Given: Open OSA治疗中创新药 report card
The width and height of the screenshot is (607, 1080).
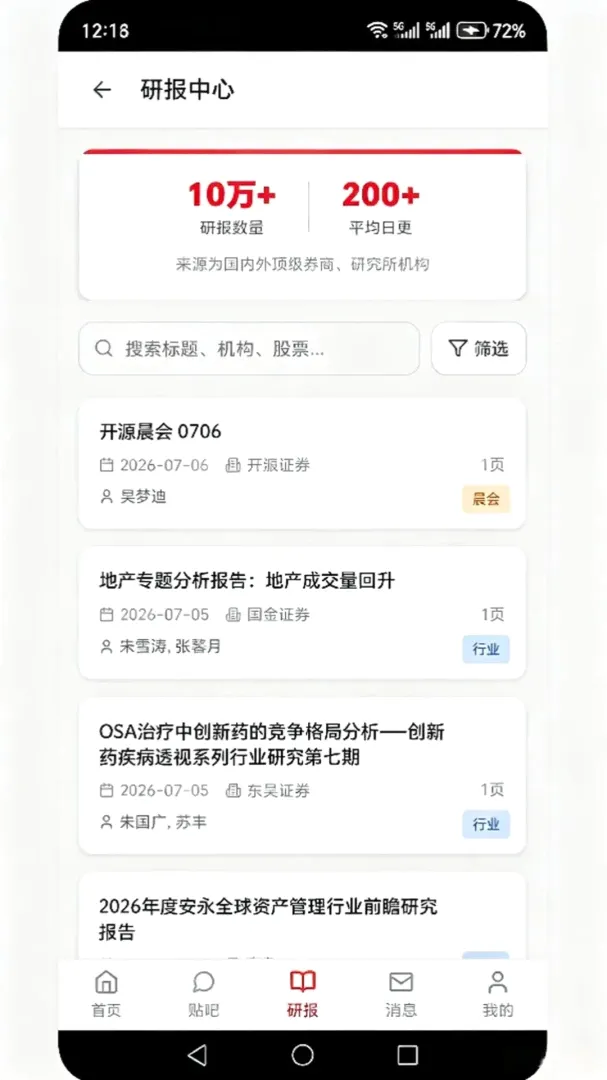Looking at the screenshot, I should pyautogui.click(x=302, y=776).
